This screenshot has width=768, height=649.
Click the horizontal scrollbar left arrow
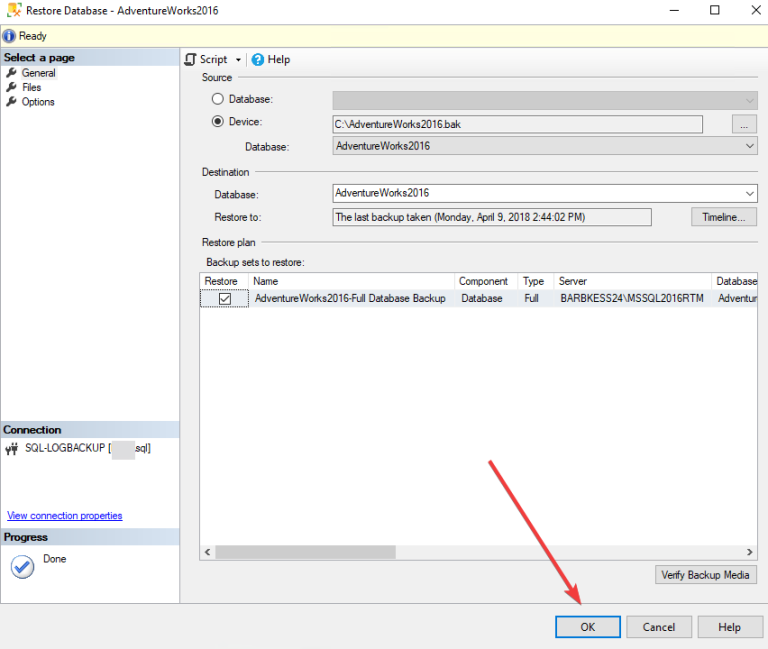pyautogui.click(x=208, y=552)
